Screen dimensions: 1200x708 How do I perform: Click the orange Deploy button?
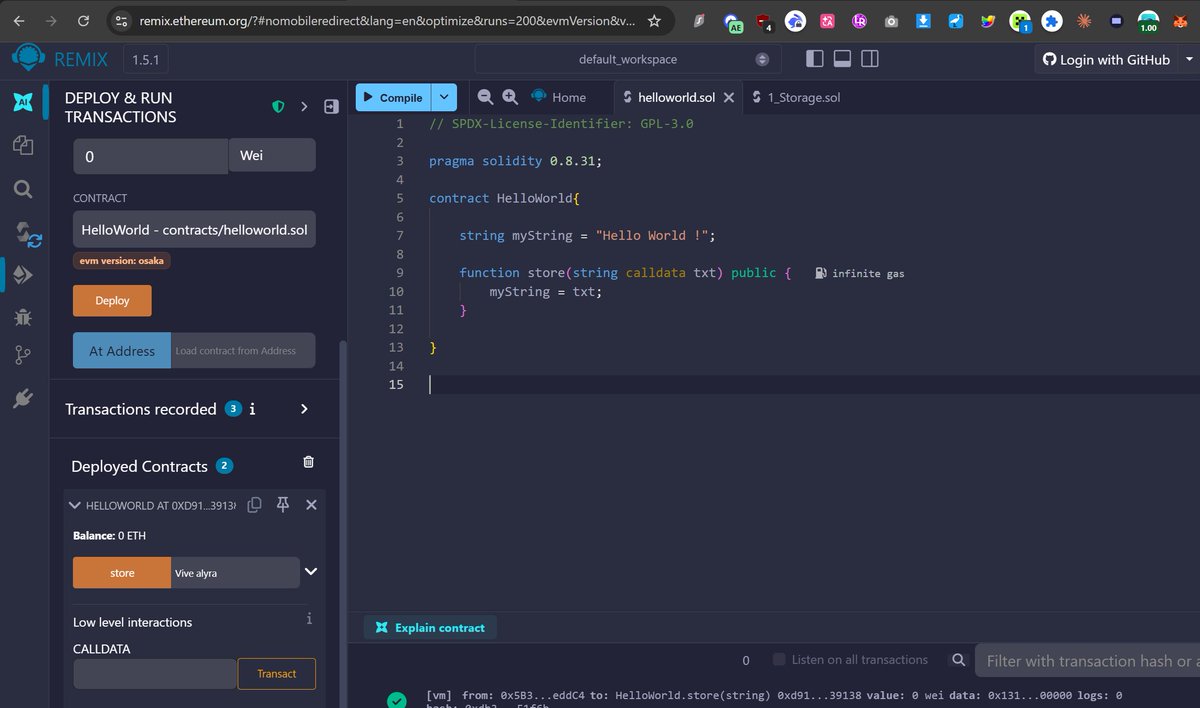112,300
